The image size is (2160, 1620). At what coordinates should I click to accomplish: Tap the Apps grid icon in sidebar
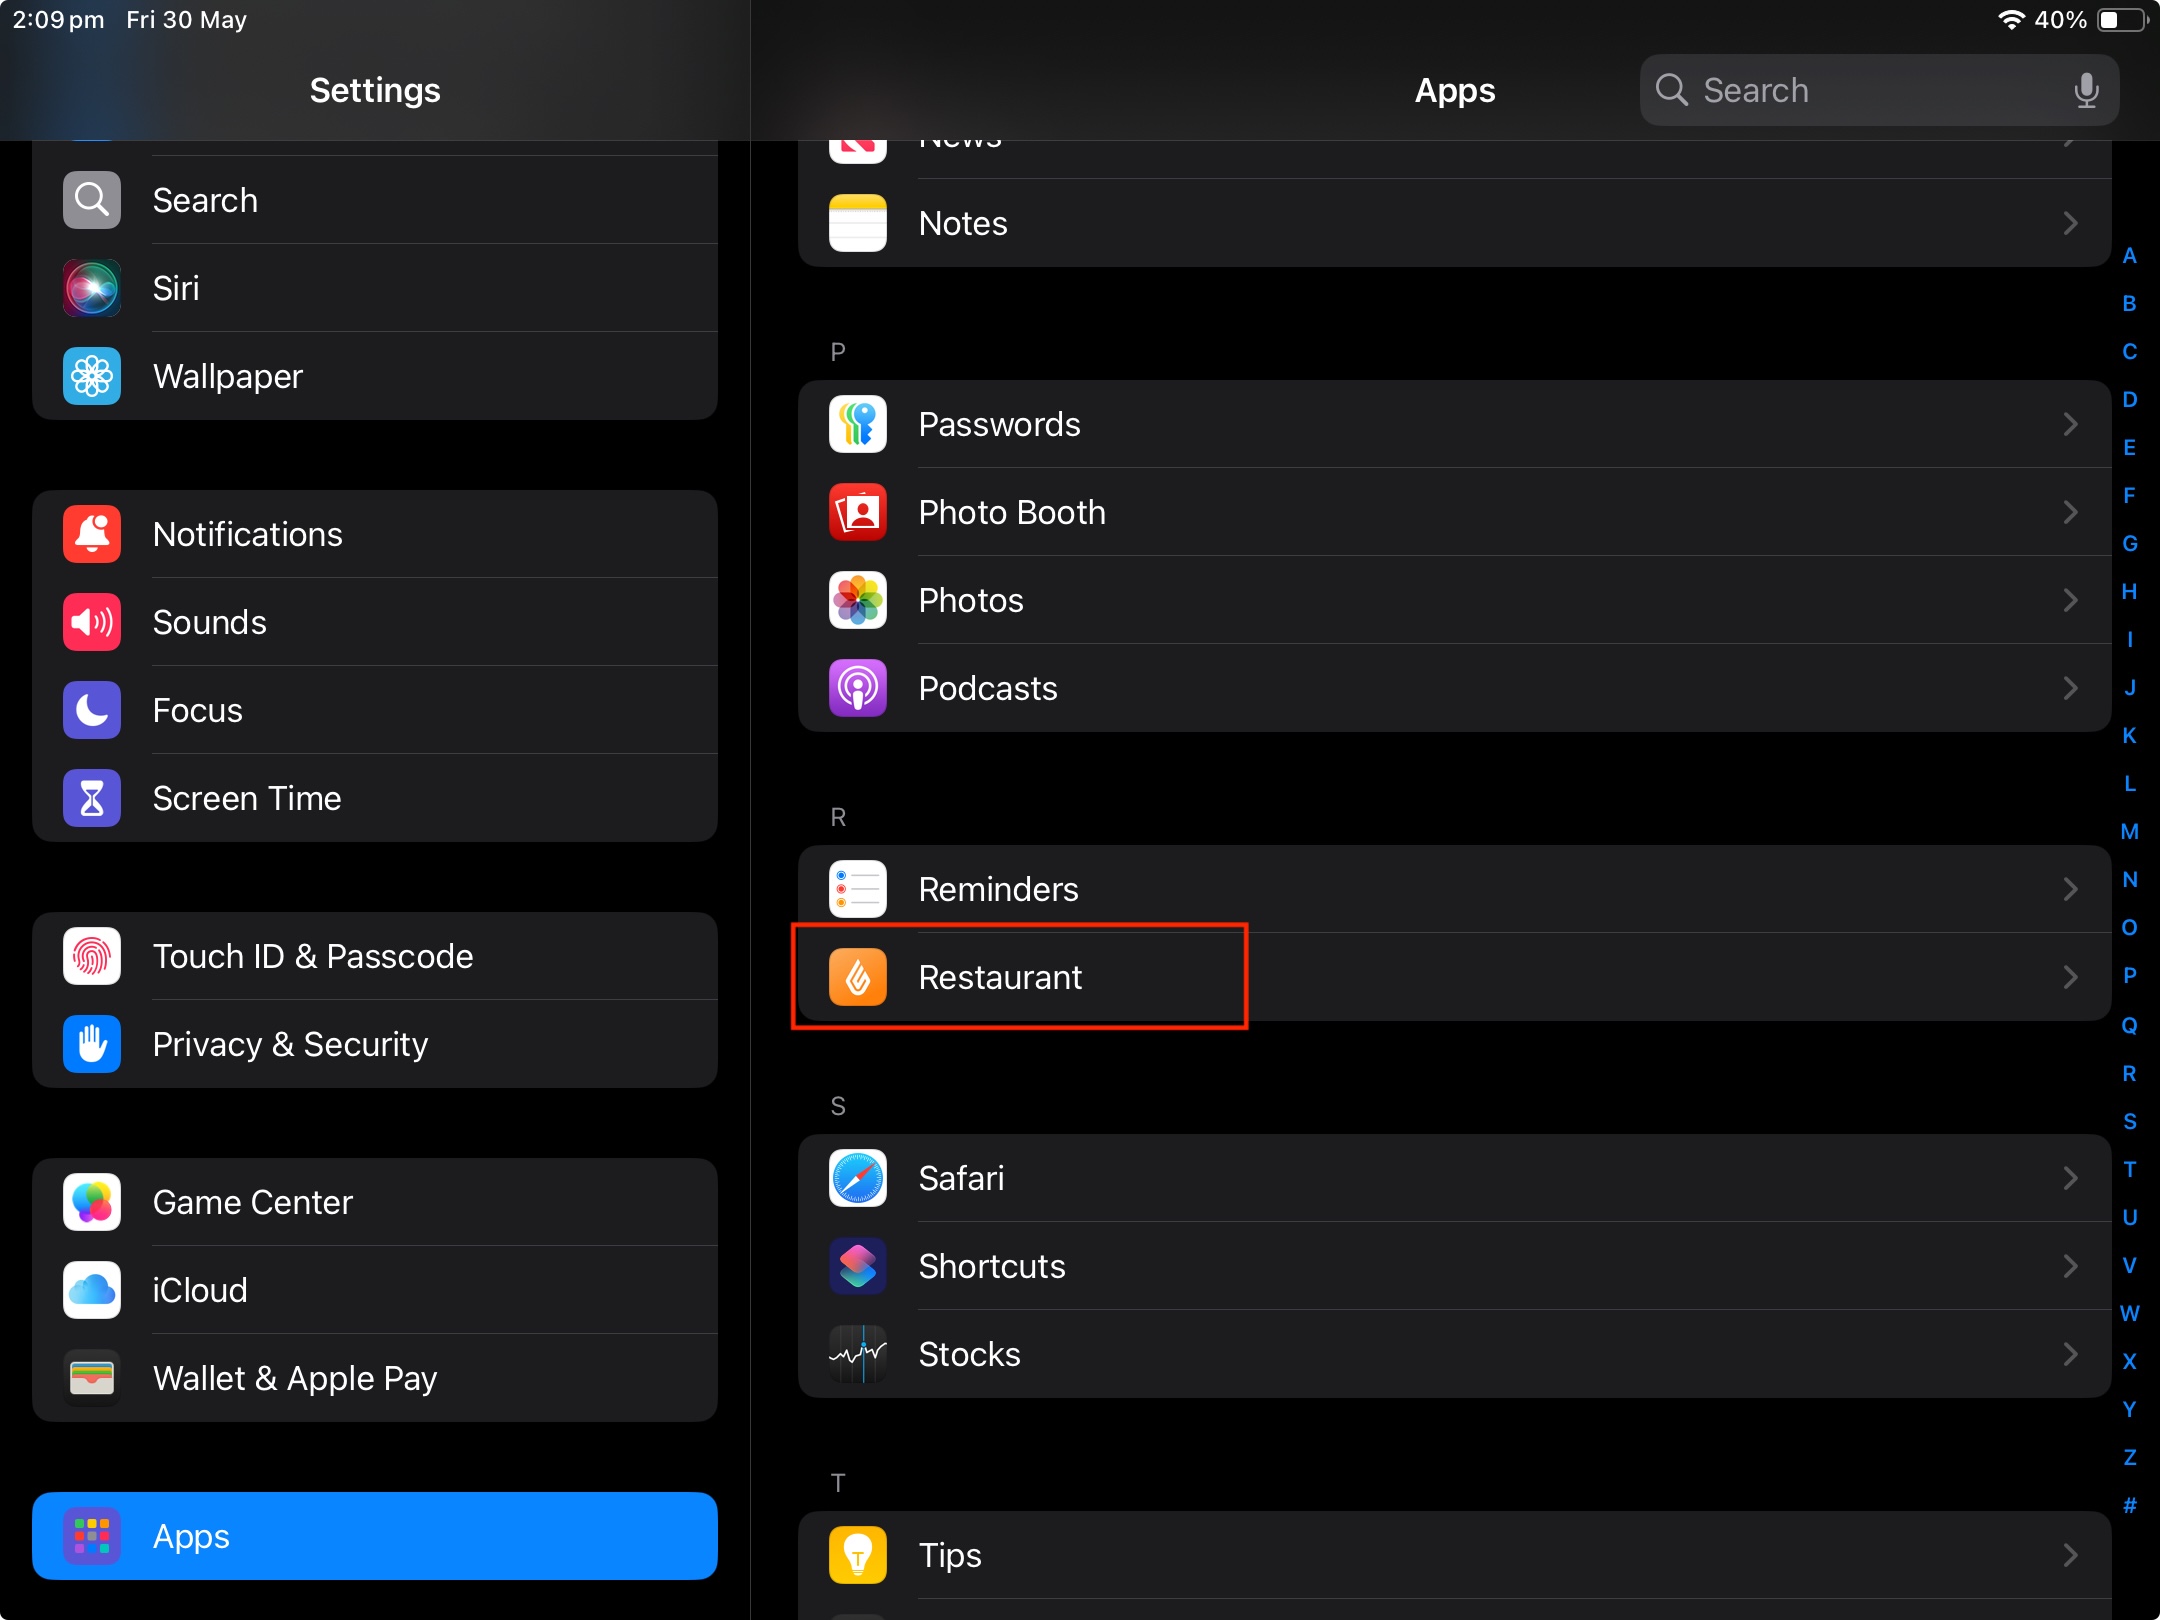tap(92, 1536)
